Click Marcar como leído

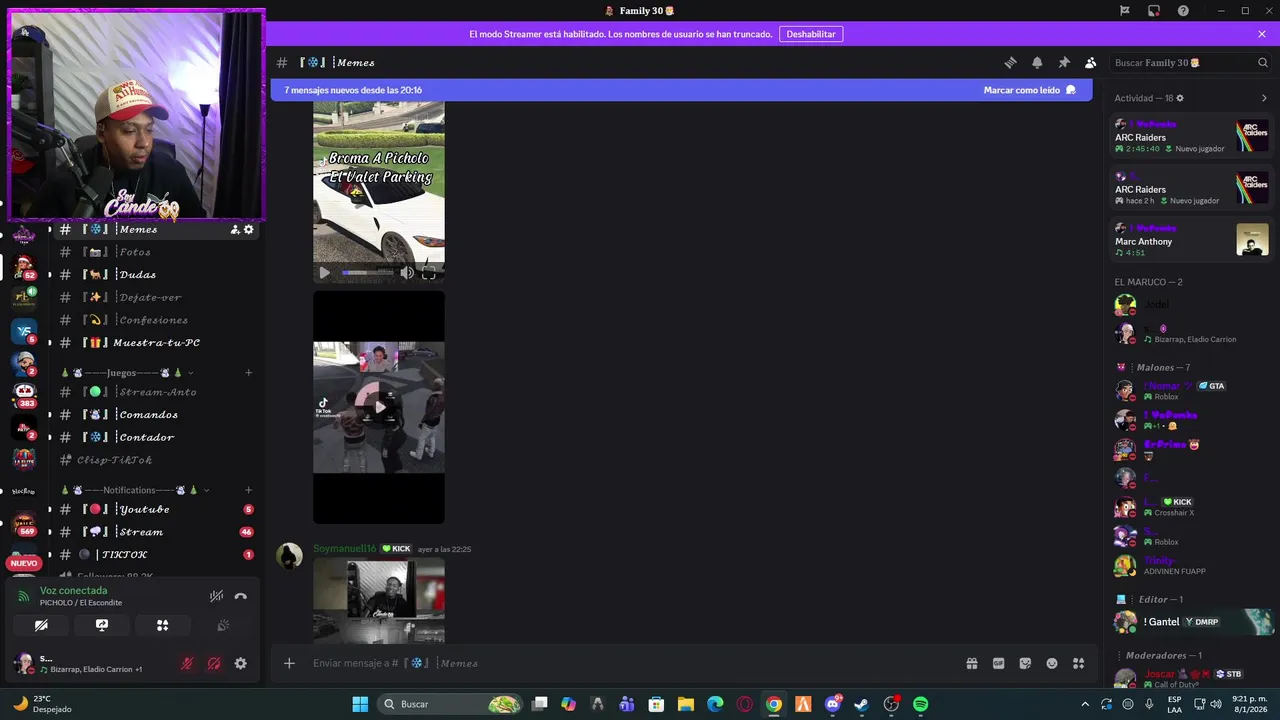[x=1030, y=90]
